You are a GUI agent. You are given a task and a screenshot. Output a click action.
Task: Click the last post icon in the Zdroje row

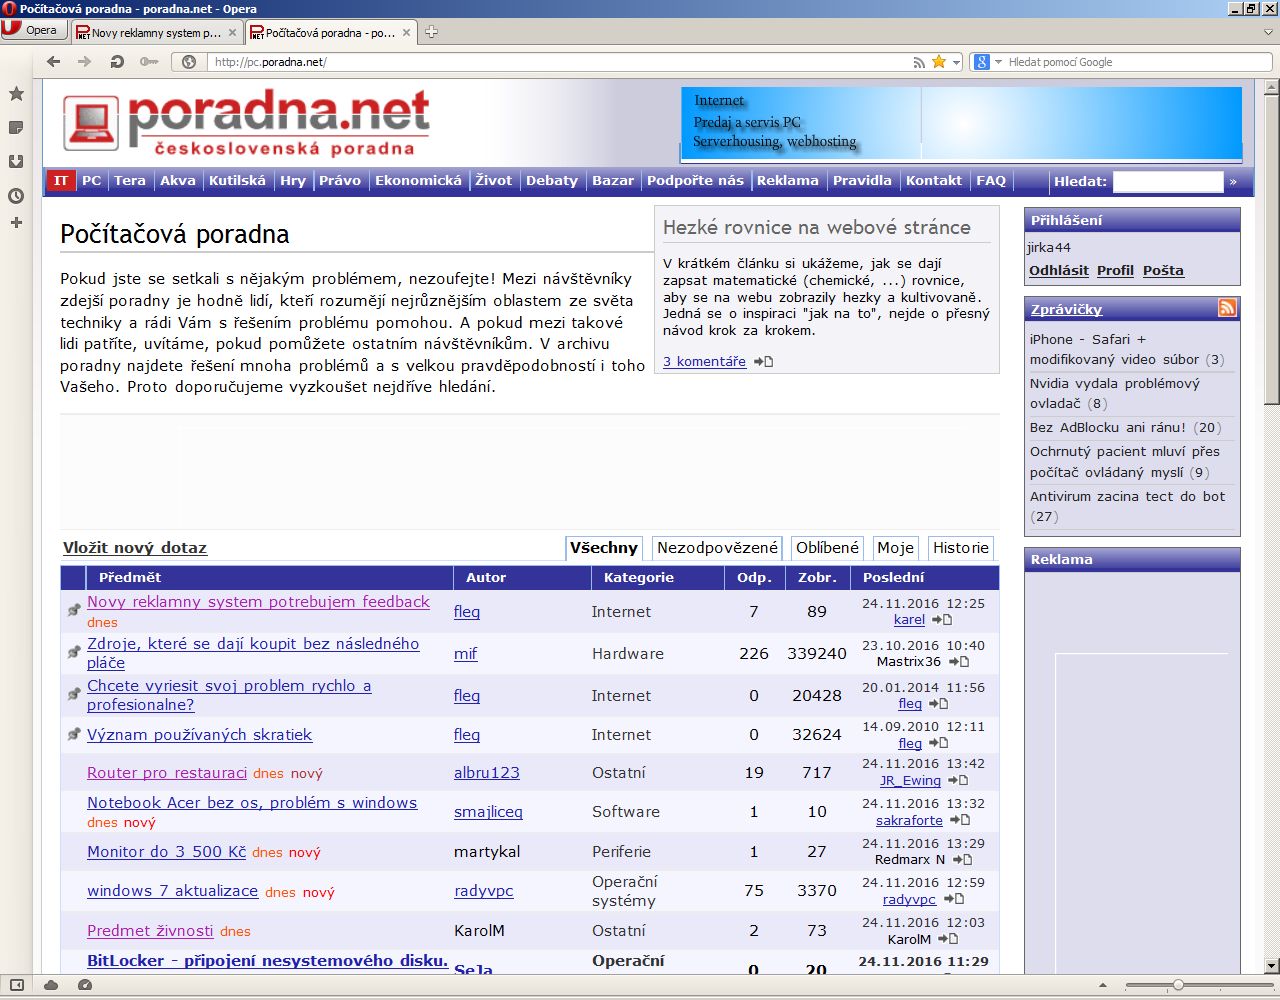[x=958, y=662]
